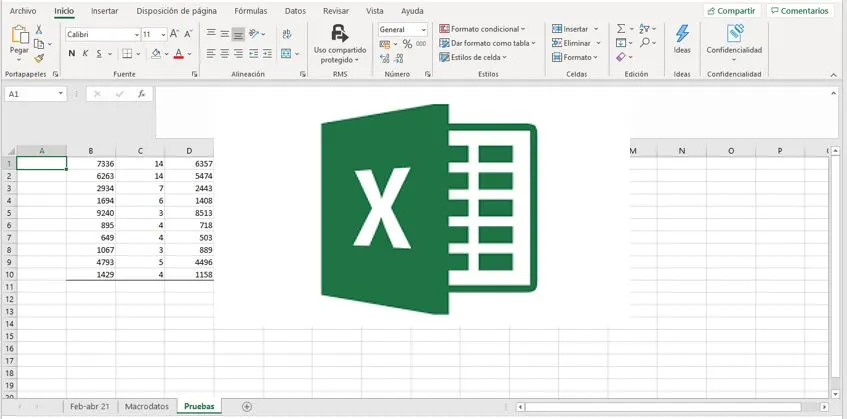Image resolution: width=847 pixels, height=419 pixels.
Task: Switch to the Fórmulas tab
Action: pos(251,11)
